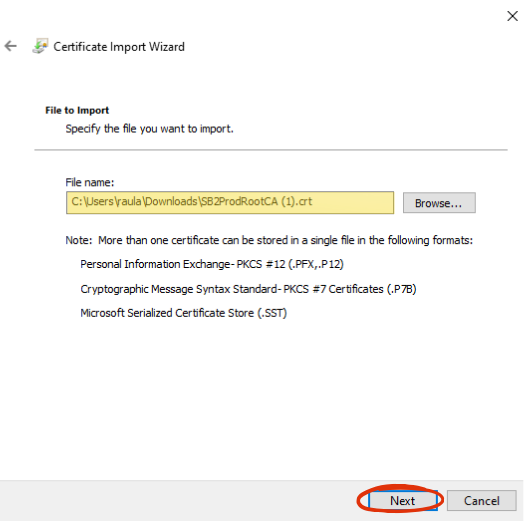Click the SB2ProdRootCA (1).crt filename text

click(x=257, y=202)
